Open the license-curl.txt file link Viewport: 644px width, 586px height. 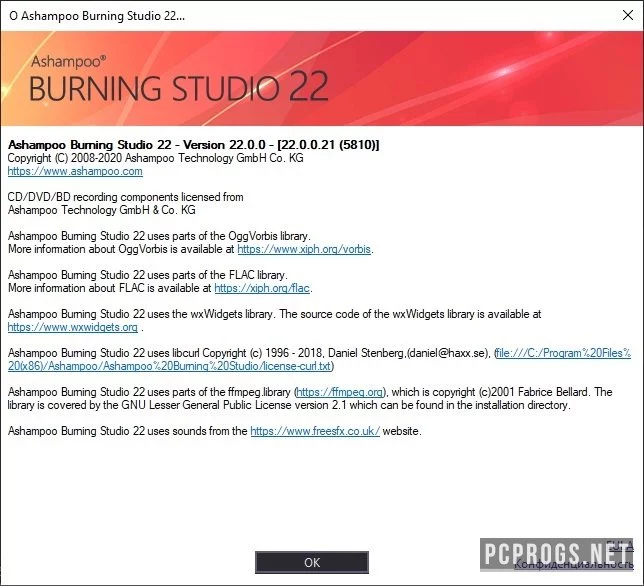click(x=320, y=359)
